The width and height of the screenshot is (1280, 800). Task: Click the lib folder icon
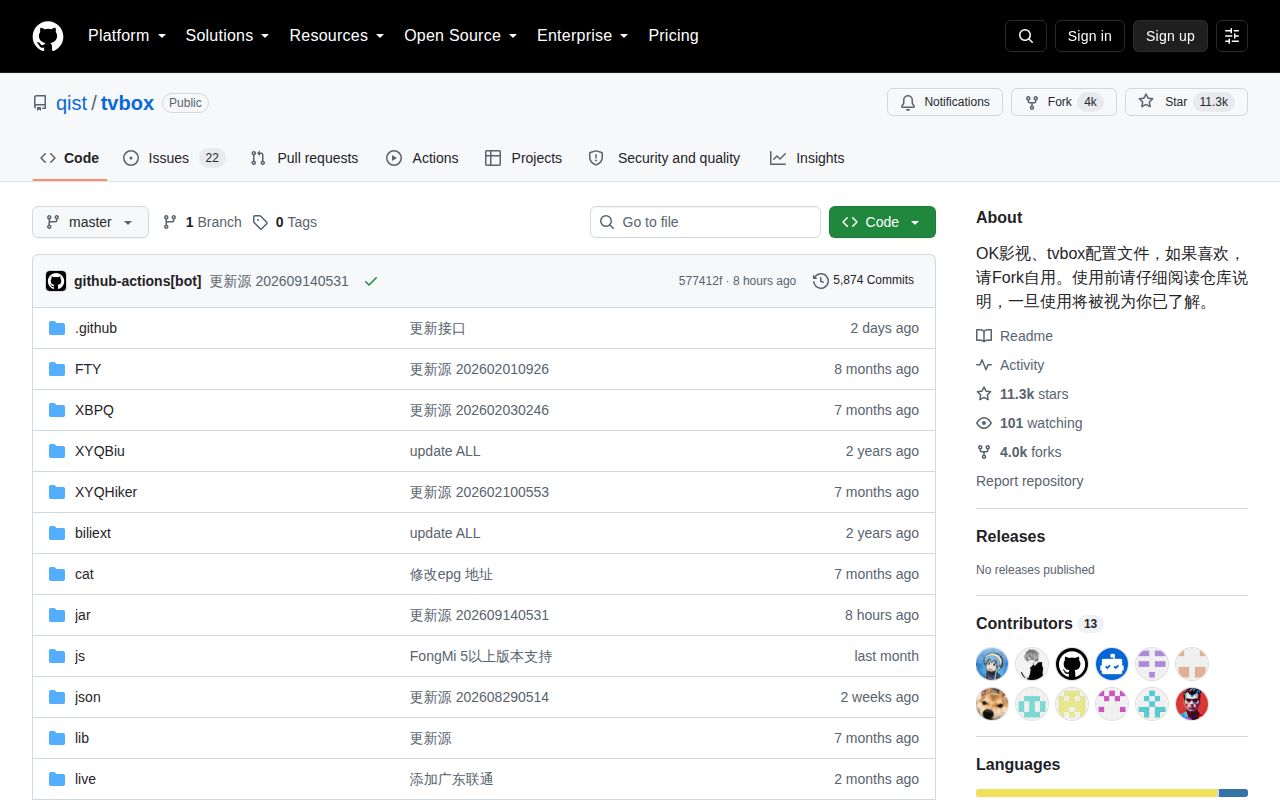coord(57,738)
